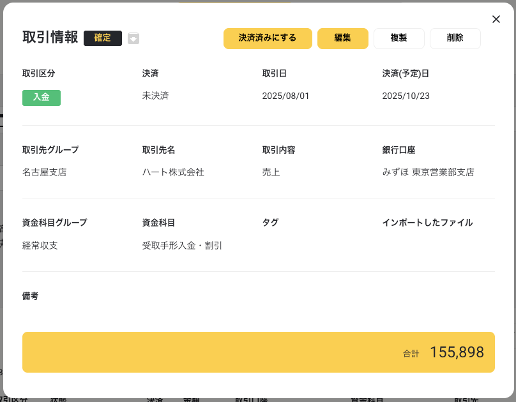Select the total amount 155,898
This screenshot has height=402, width=516.
457,352
